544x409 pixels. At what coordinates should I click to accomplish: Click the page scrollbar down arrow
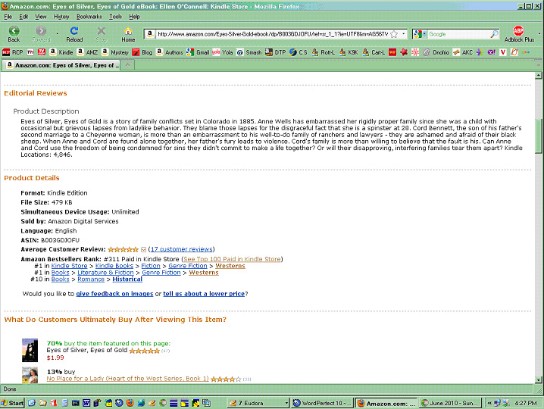pos(538,380)
